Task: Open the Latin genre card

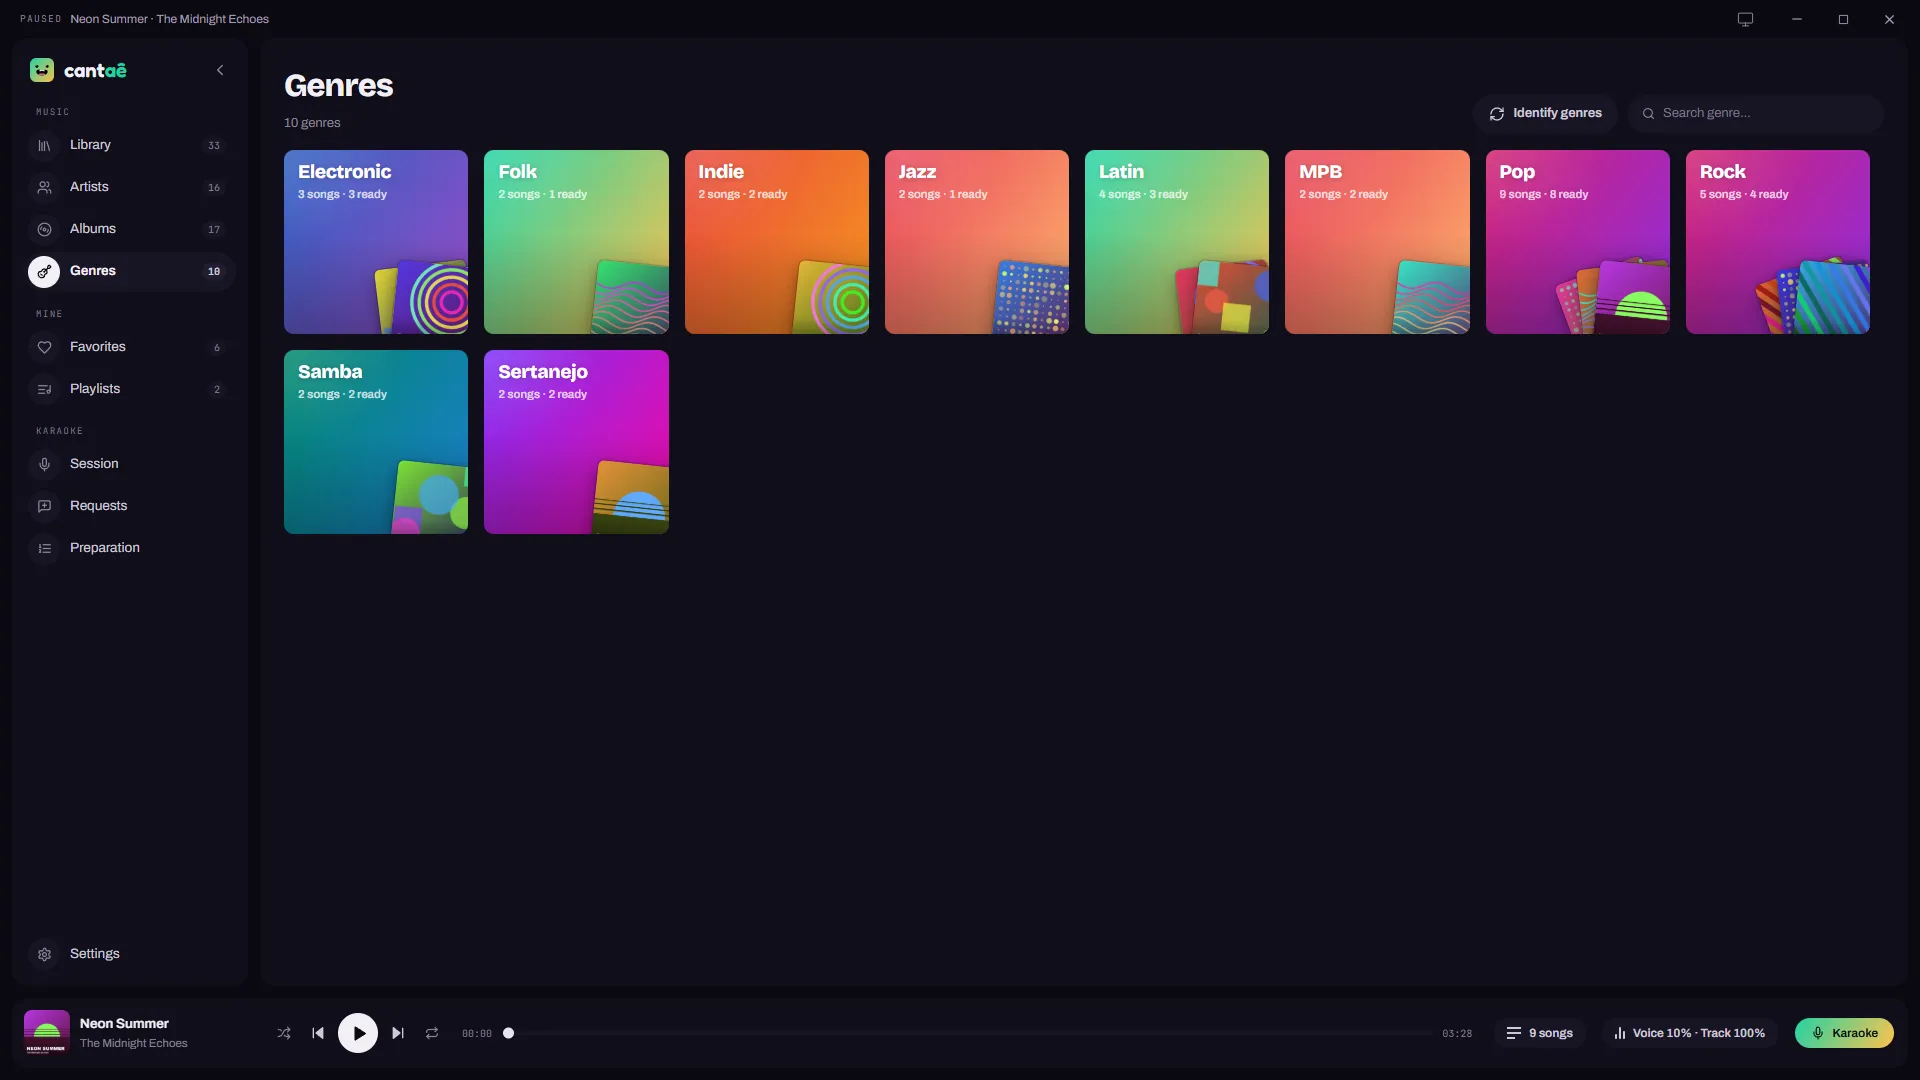Action: tap(1177, 242)
